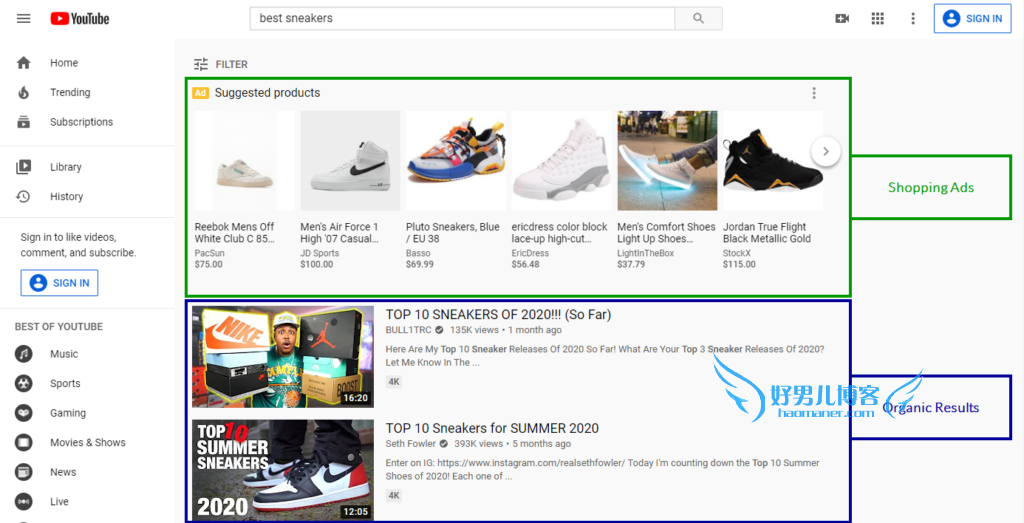Open the hamburger guide menu
The width and height of the screenshot is (1024, 523).
24,18
